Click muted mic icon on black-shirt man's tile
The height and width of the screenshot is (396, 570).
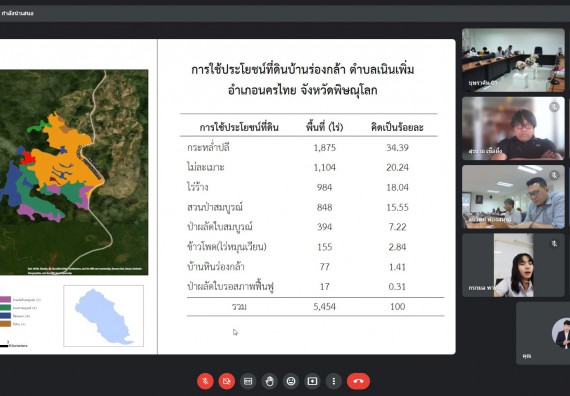click(x=554, y=107)
